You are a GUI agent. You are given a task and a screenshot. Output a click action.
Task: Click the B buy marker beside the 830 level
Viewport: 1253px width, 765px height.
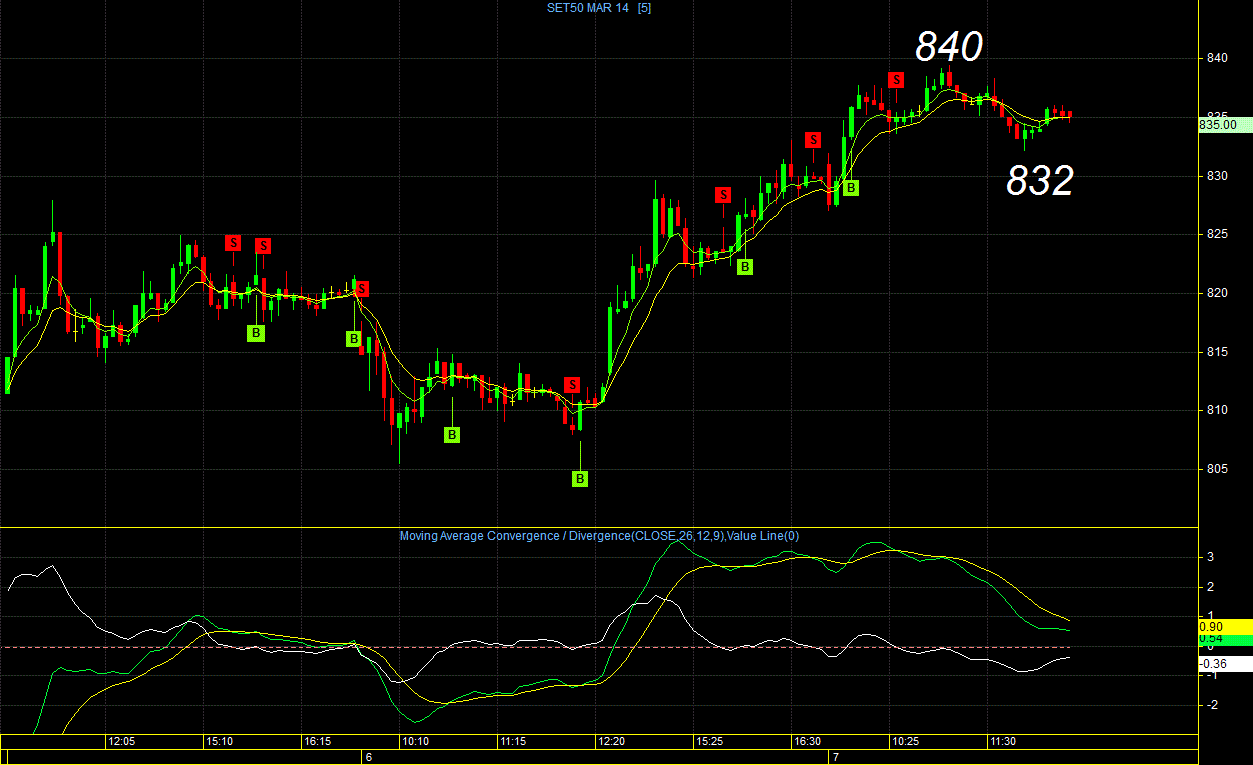pyautogui.click(x=851, y=187)
